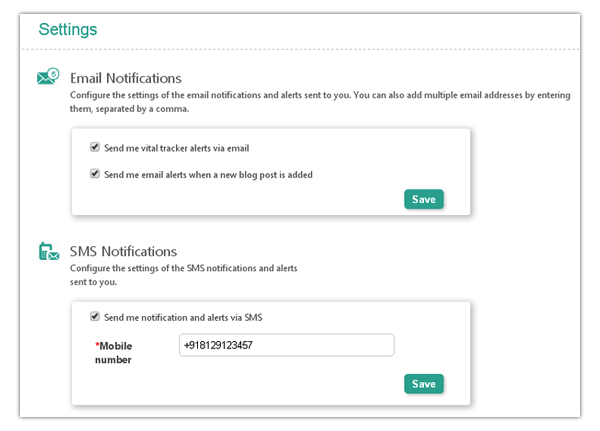Viewport: 600px width, 431px height.
Task: Select the Email Notifications heading
Action: 126,78
